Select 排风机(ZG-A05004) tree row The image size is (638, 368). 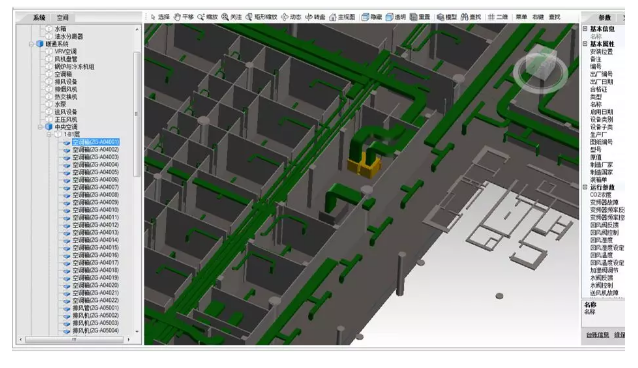click(x=96, y=331)
